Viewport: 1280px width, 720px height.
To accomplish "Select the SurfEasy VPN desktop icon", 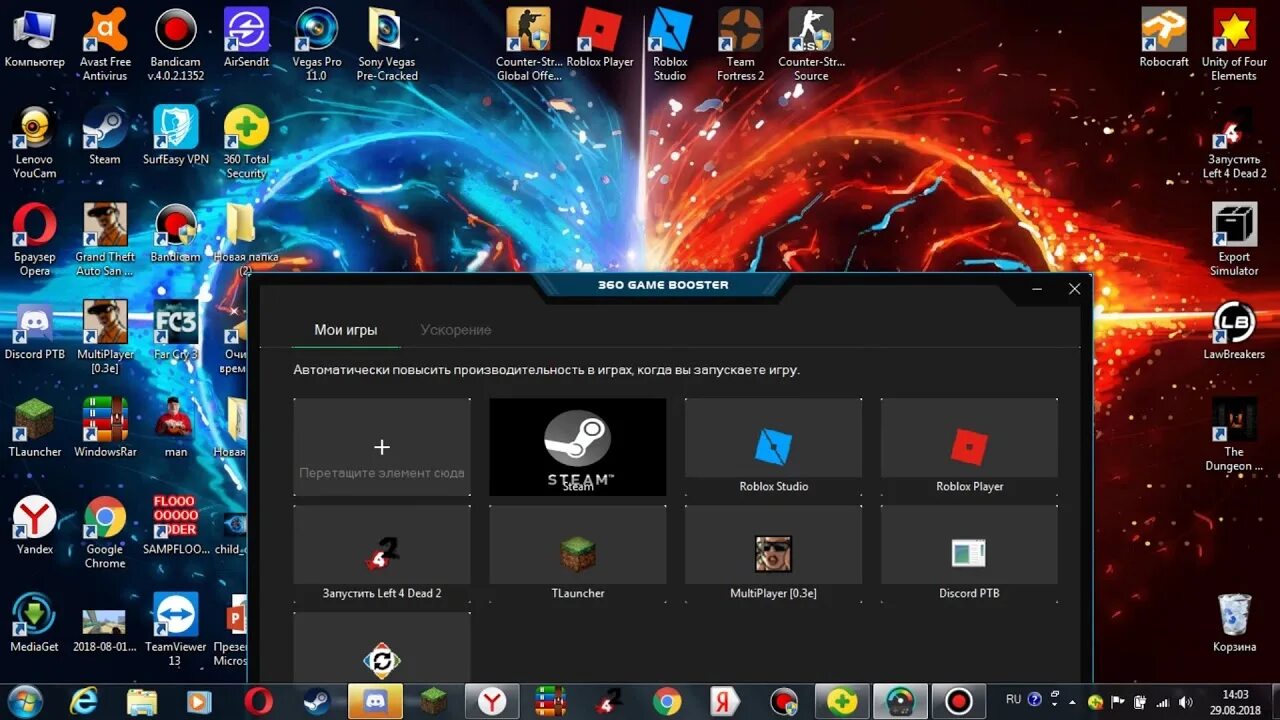I will 176,137.
